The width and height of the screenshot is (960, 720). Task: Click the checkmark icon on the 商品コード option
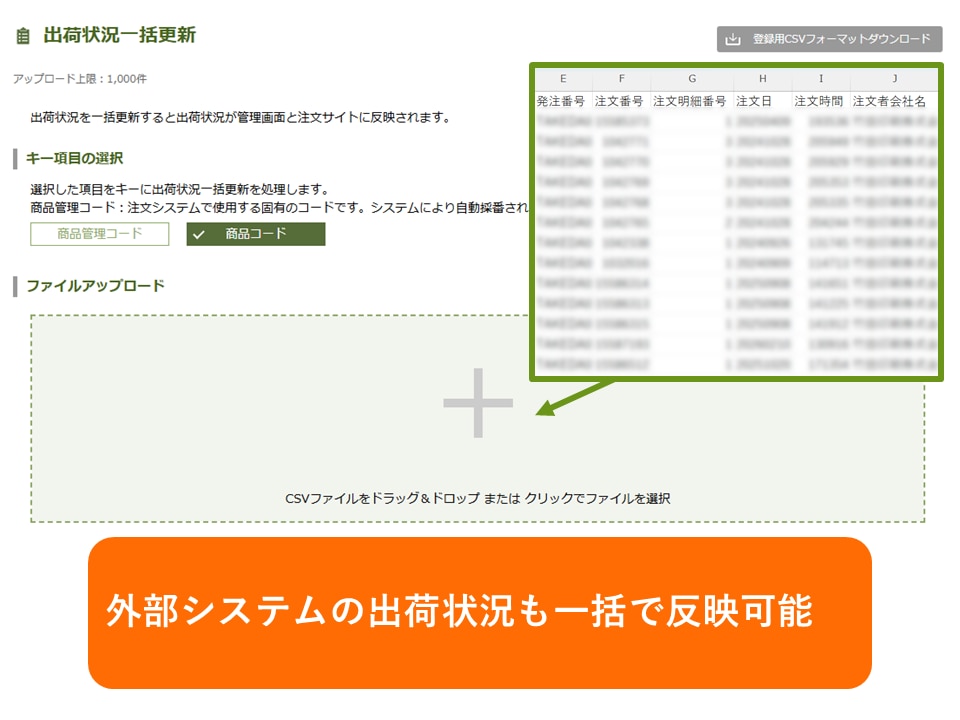point(199,234)
